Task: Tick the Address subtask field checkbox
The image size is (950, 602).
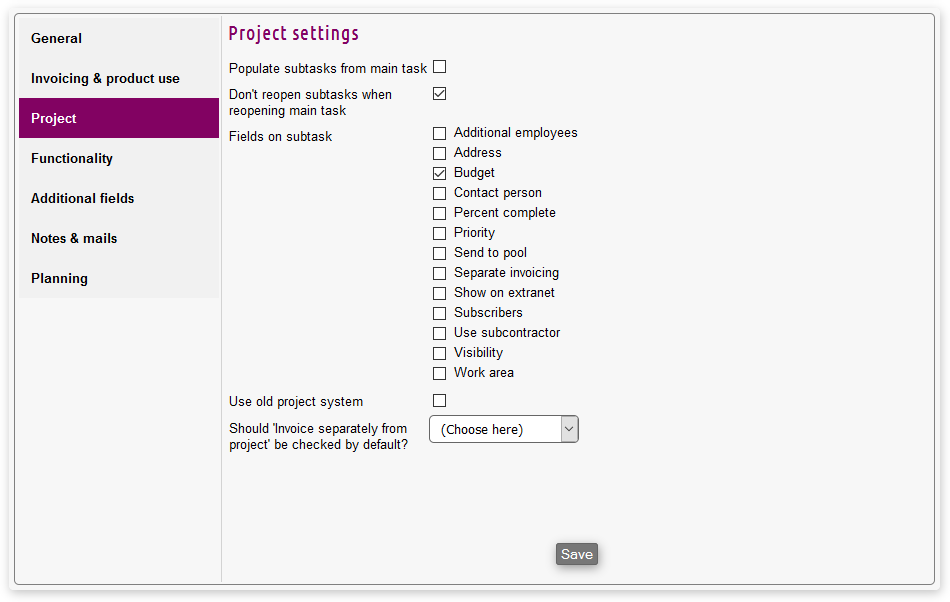Action: tap(439, 153)
